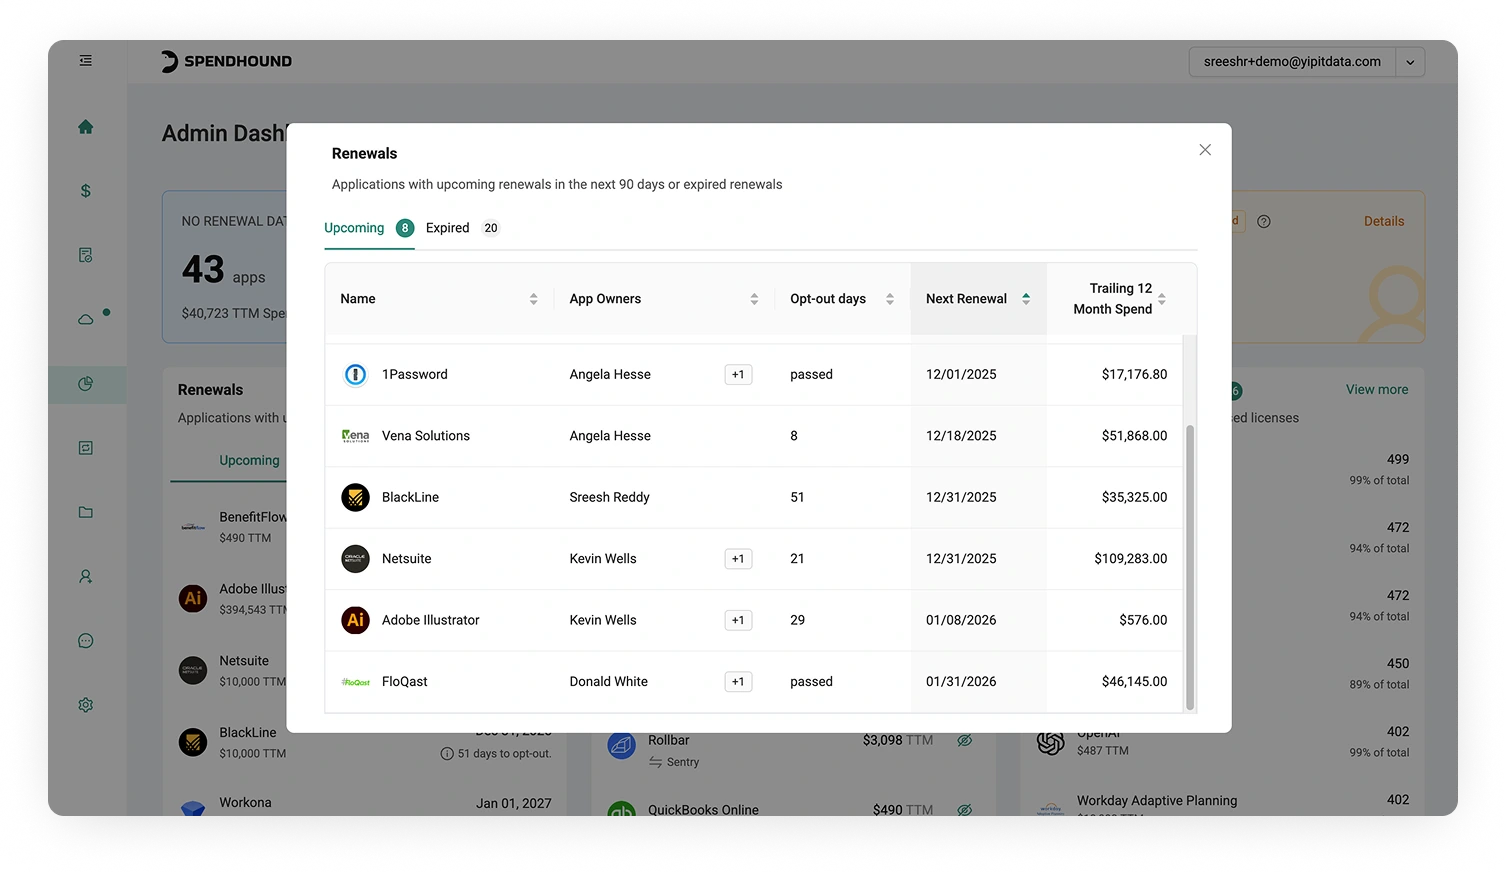Image resolution: width=1506 pixels, height=872 pixels.
Task: Toggle visibility eye for QuickBooks Online
Action: coord(965,810)
